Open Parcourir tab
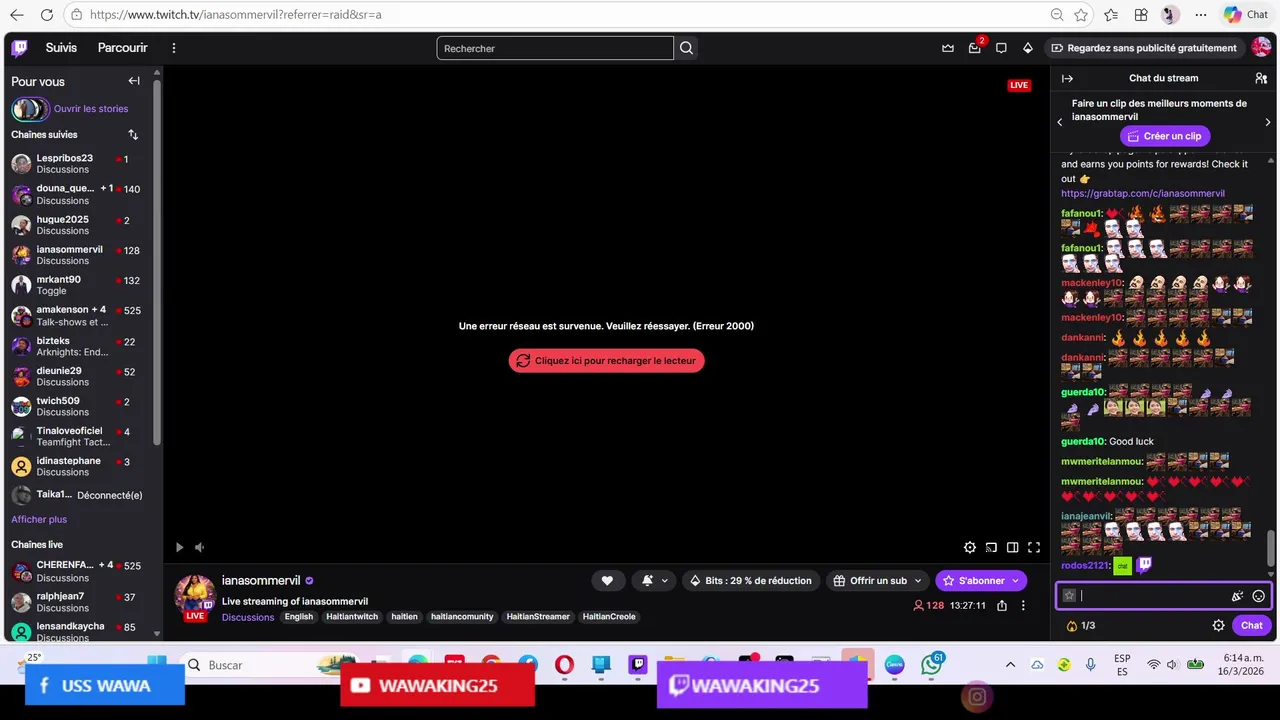 [x=122, y=48]
